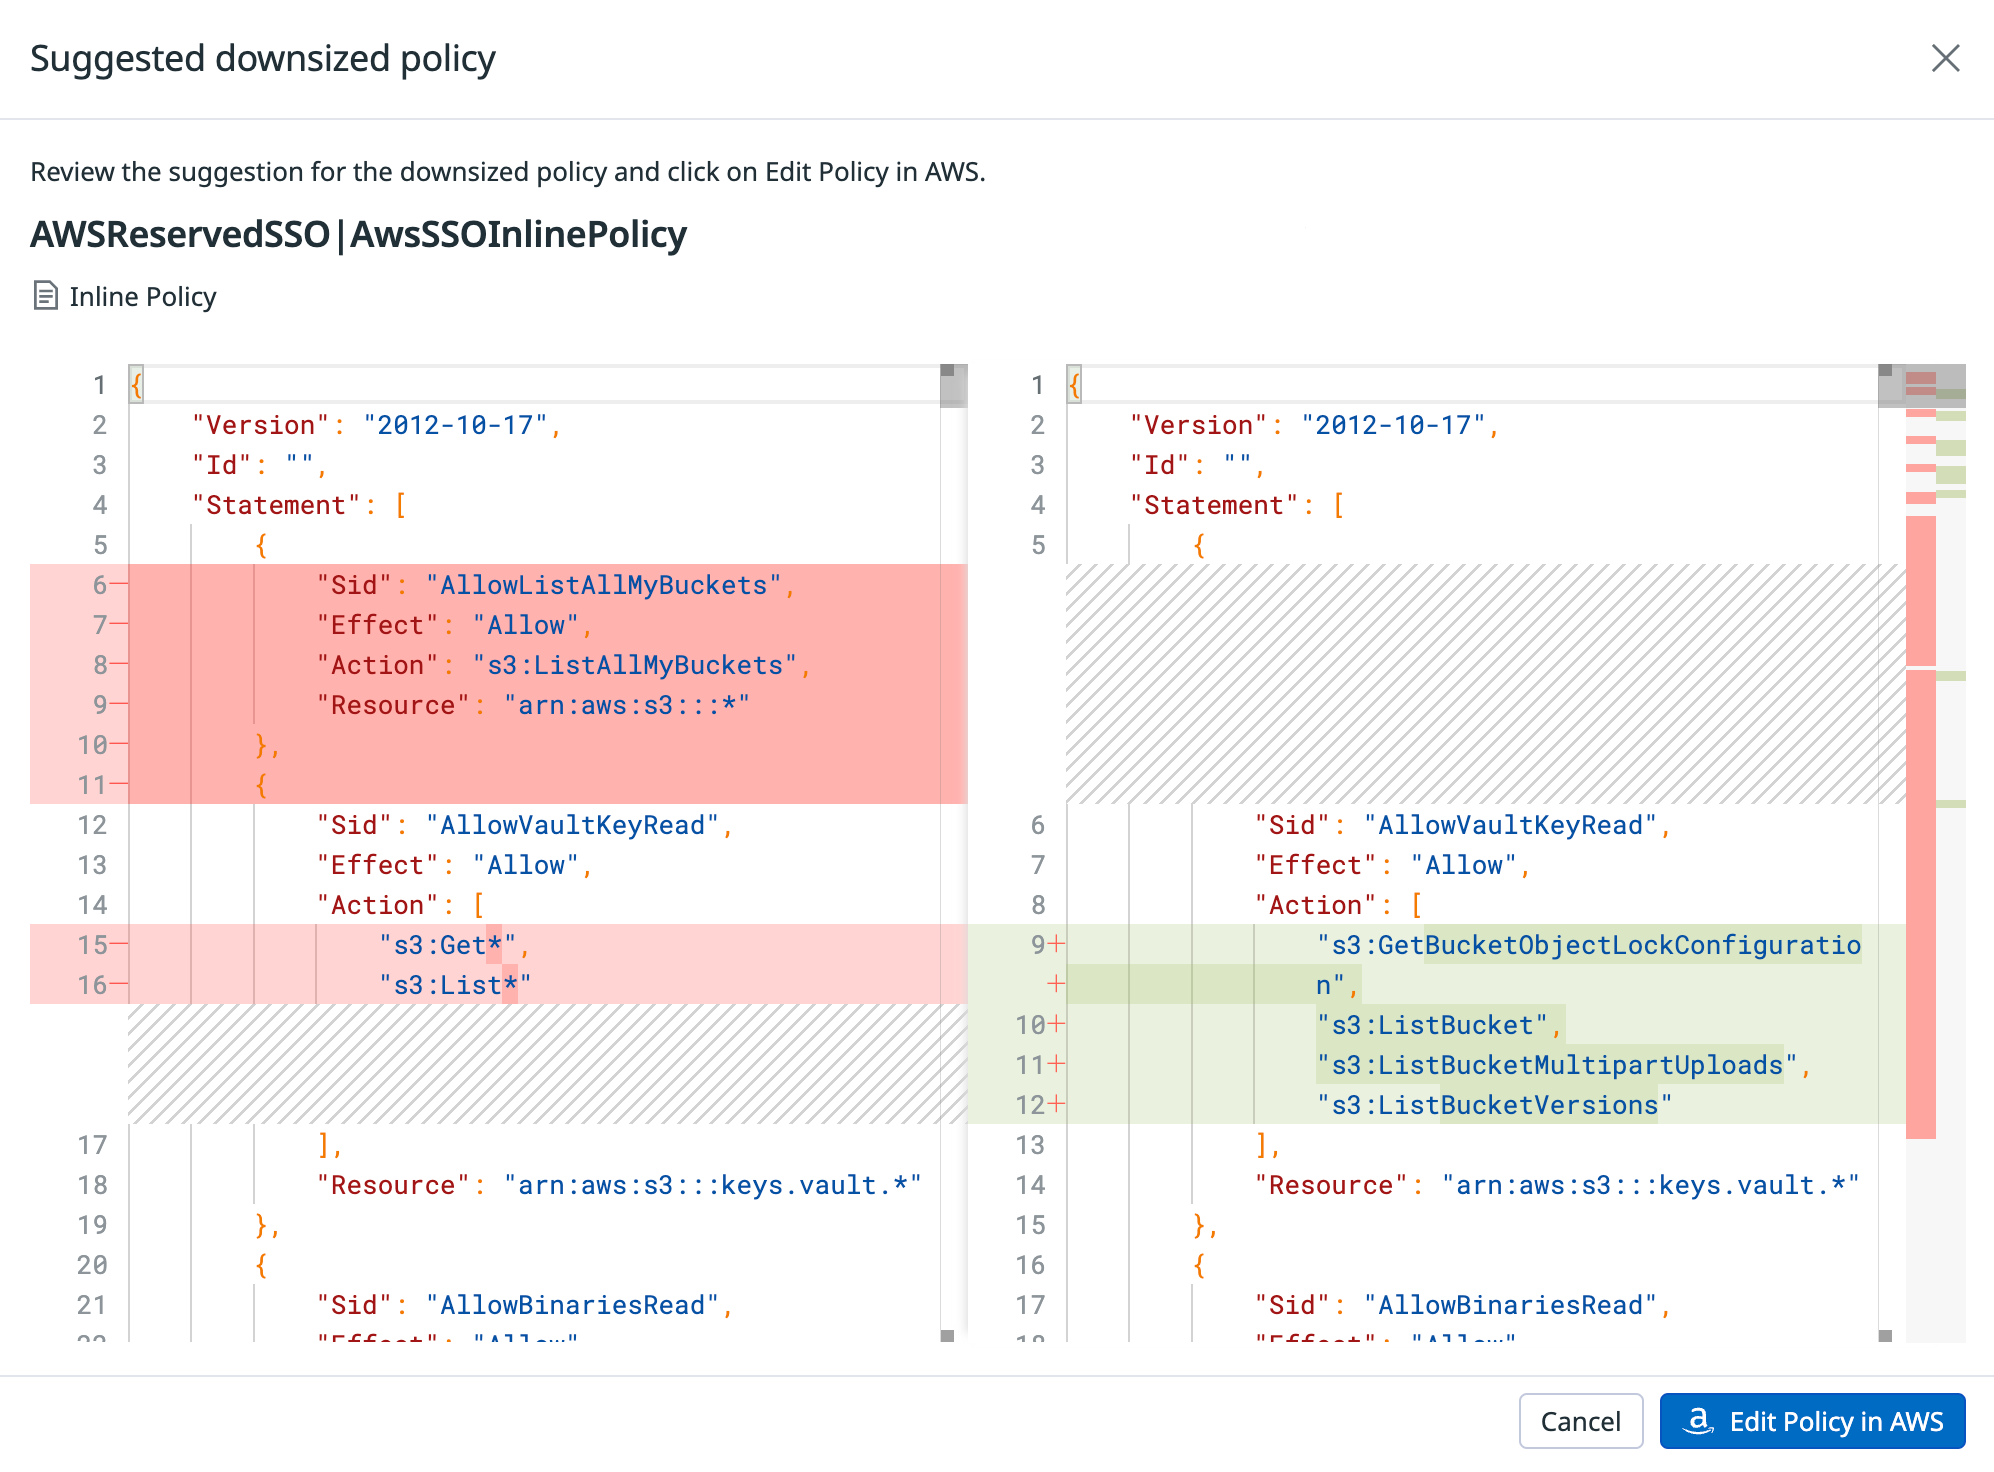Click "Action": [ on right line 8
The width and height of the screenshot is (1994, 1472).
1339,905
